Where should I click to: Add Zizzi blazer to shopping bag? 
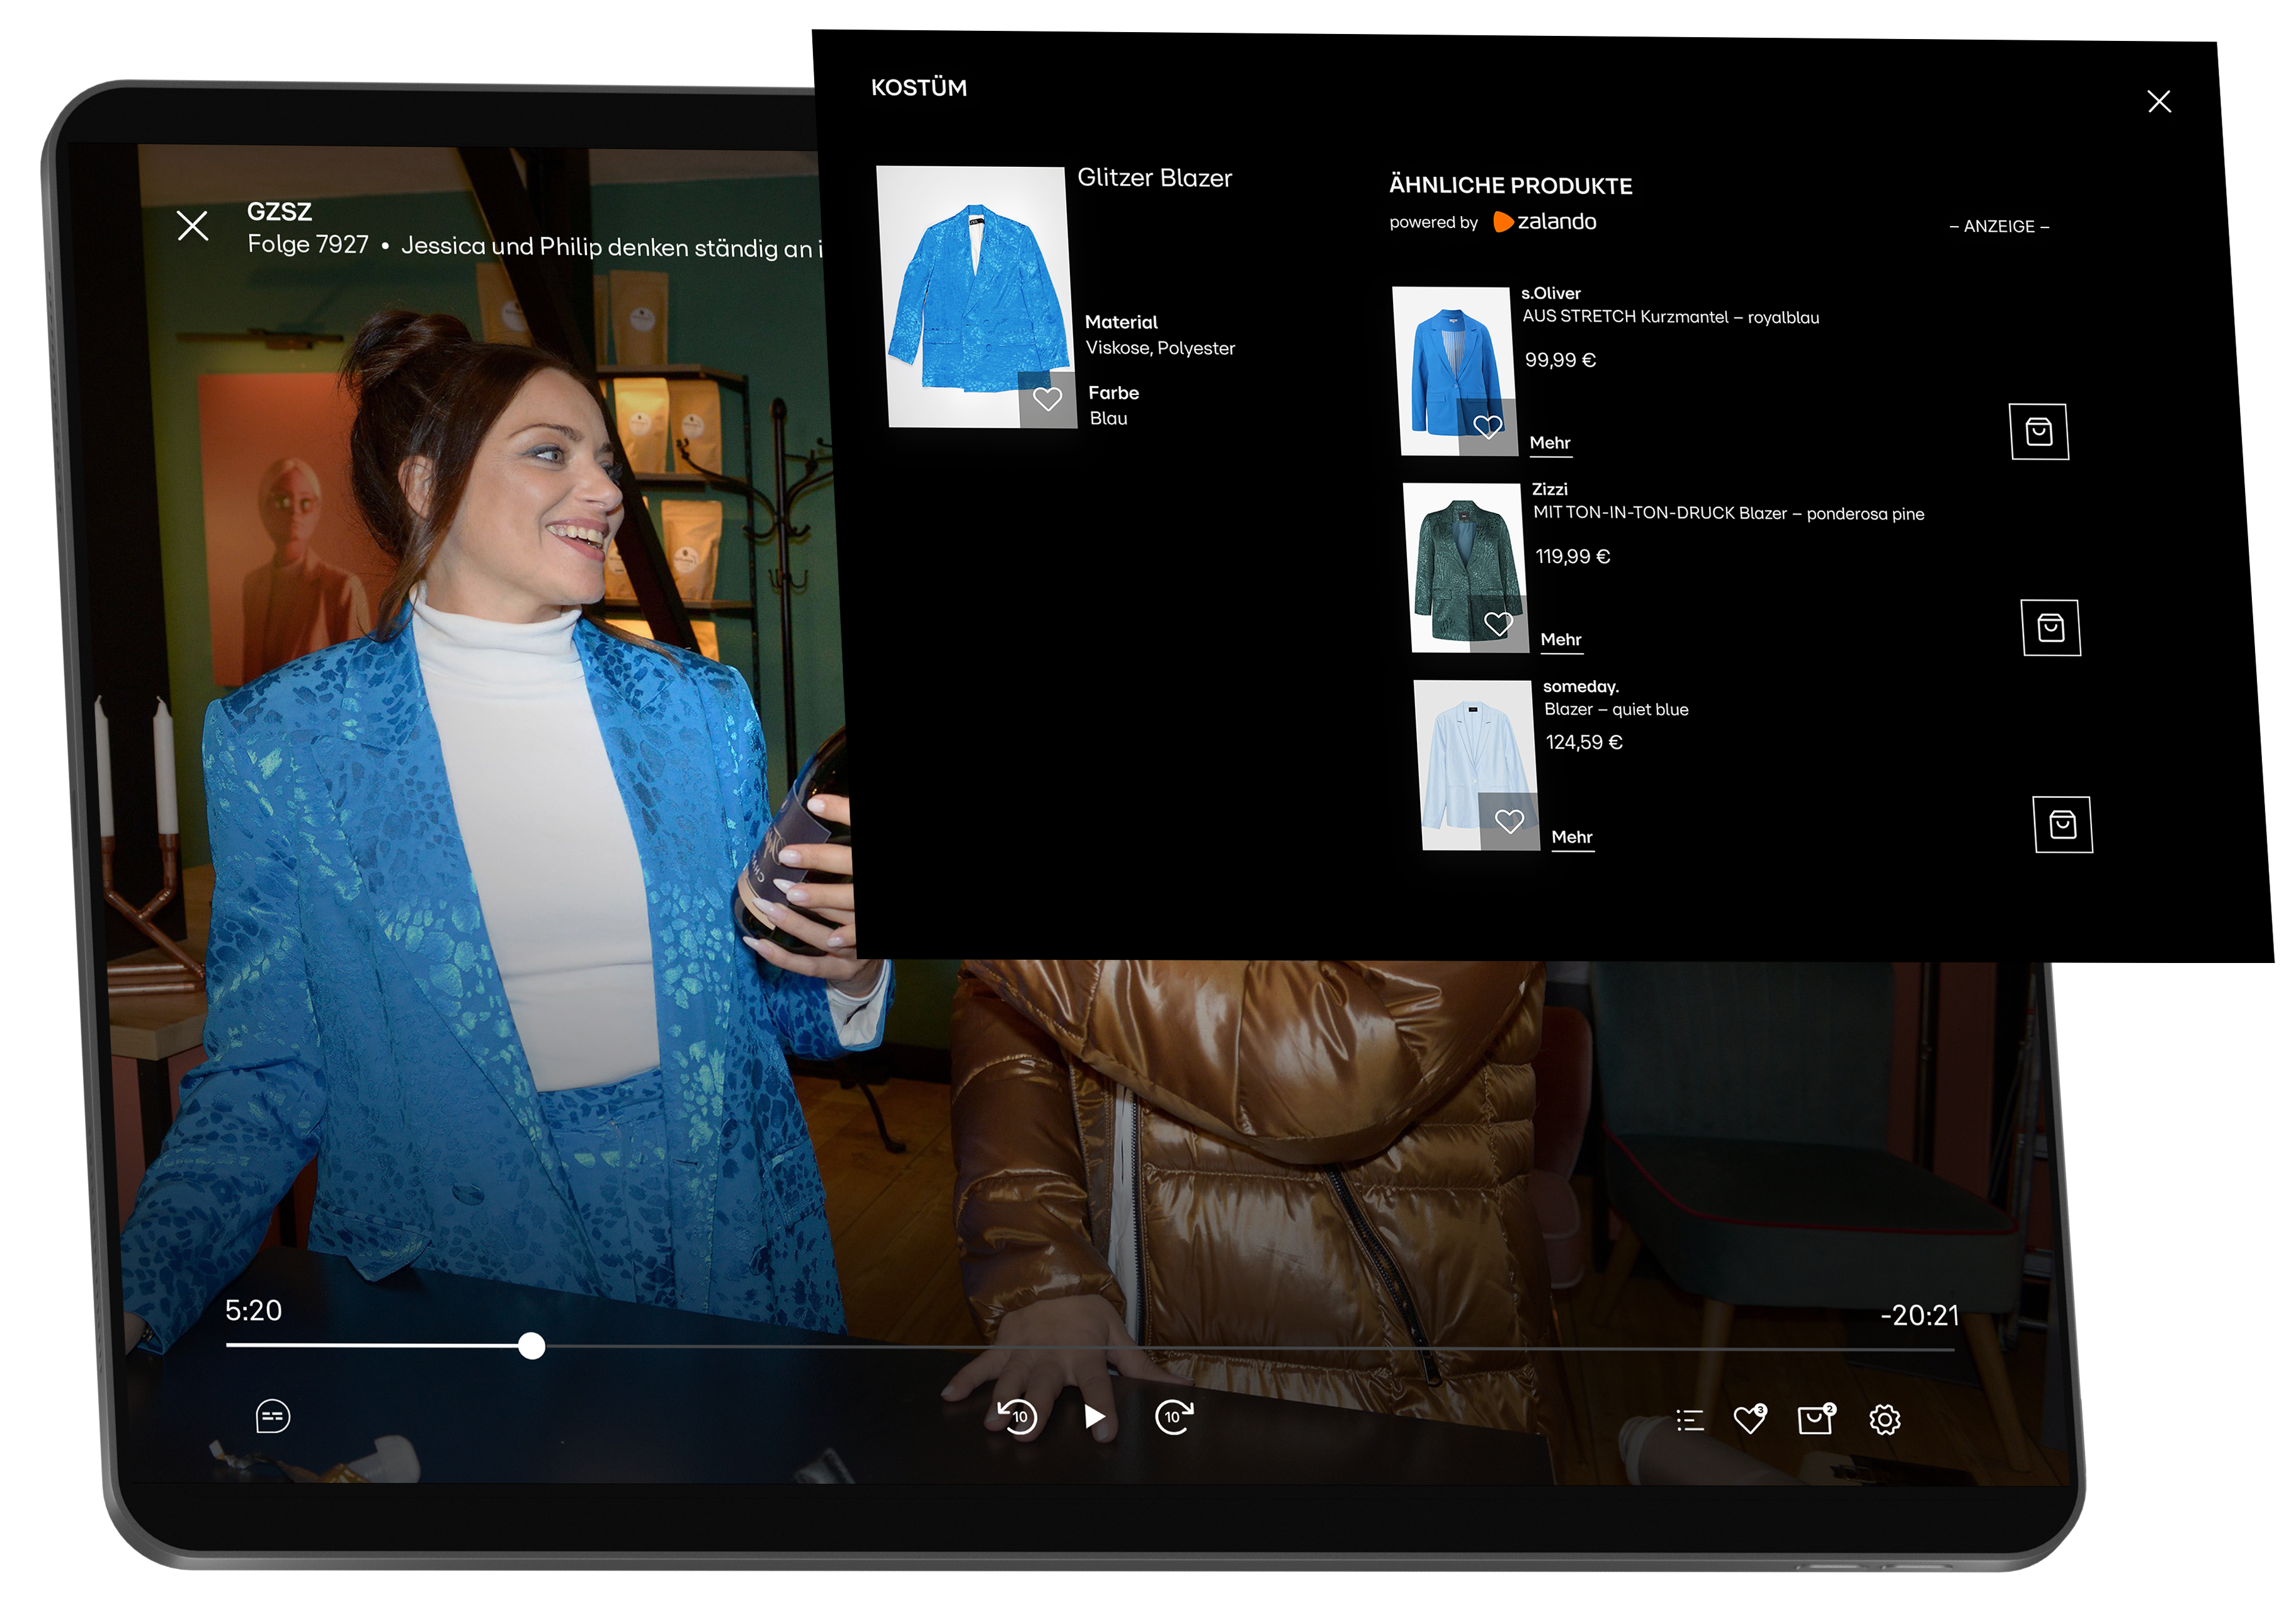[2050, 628]
